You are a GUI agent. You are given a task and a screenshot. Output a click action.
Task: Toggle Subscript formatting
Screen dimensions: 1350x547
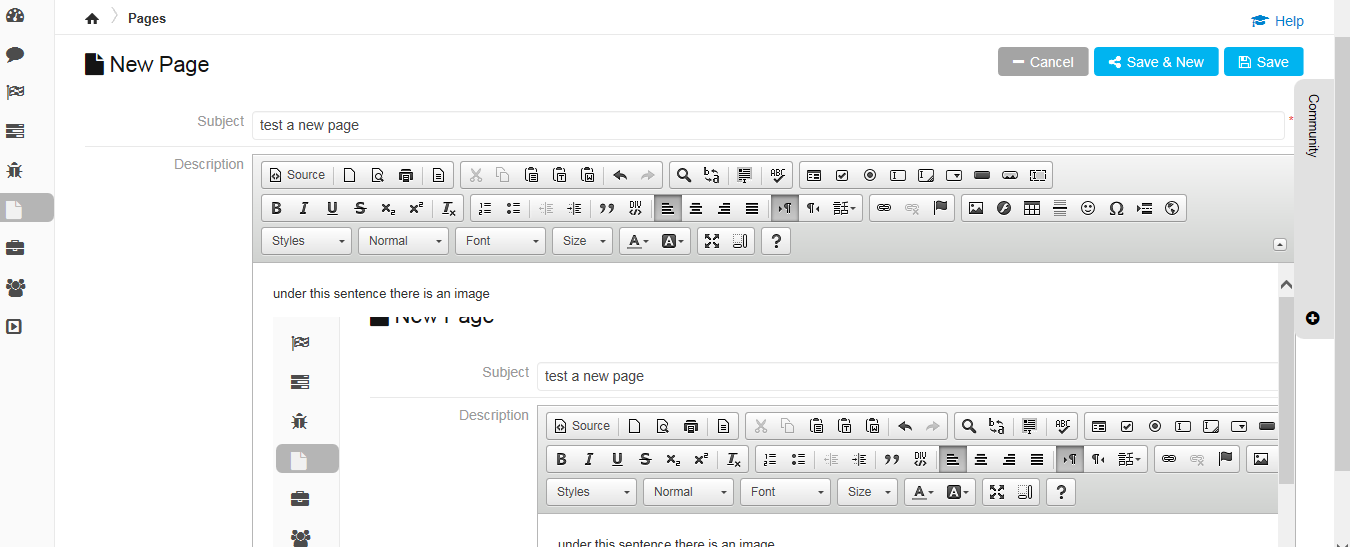[x=388, y=208]
